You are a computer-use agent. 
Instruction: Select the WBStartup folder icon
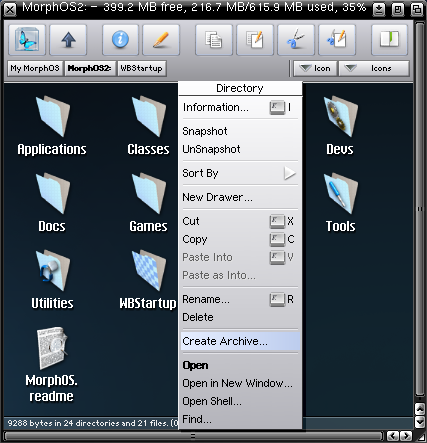148,280
